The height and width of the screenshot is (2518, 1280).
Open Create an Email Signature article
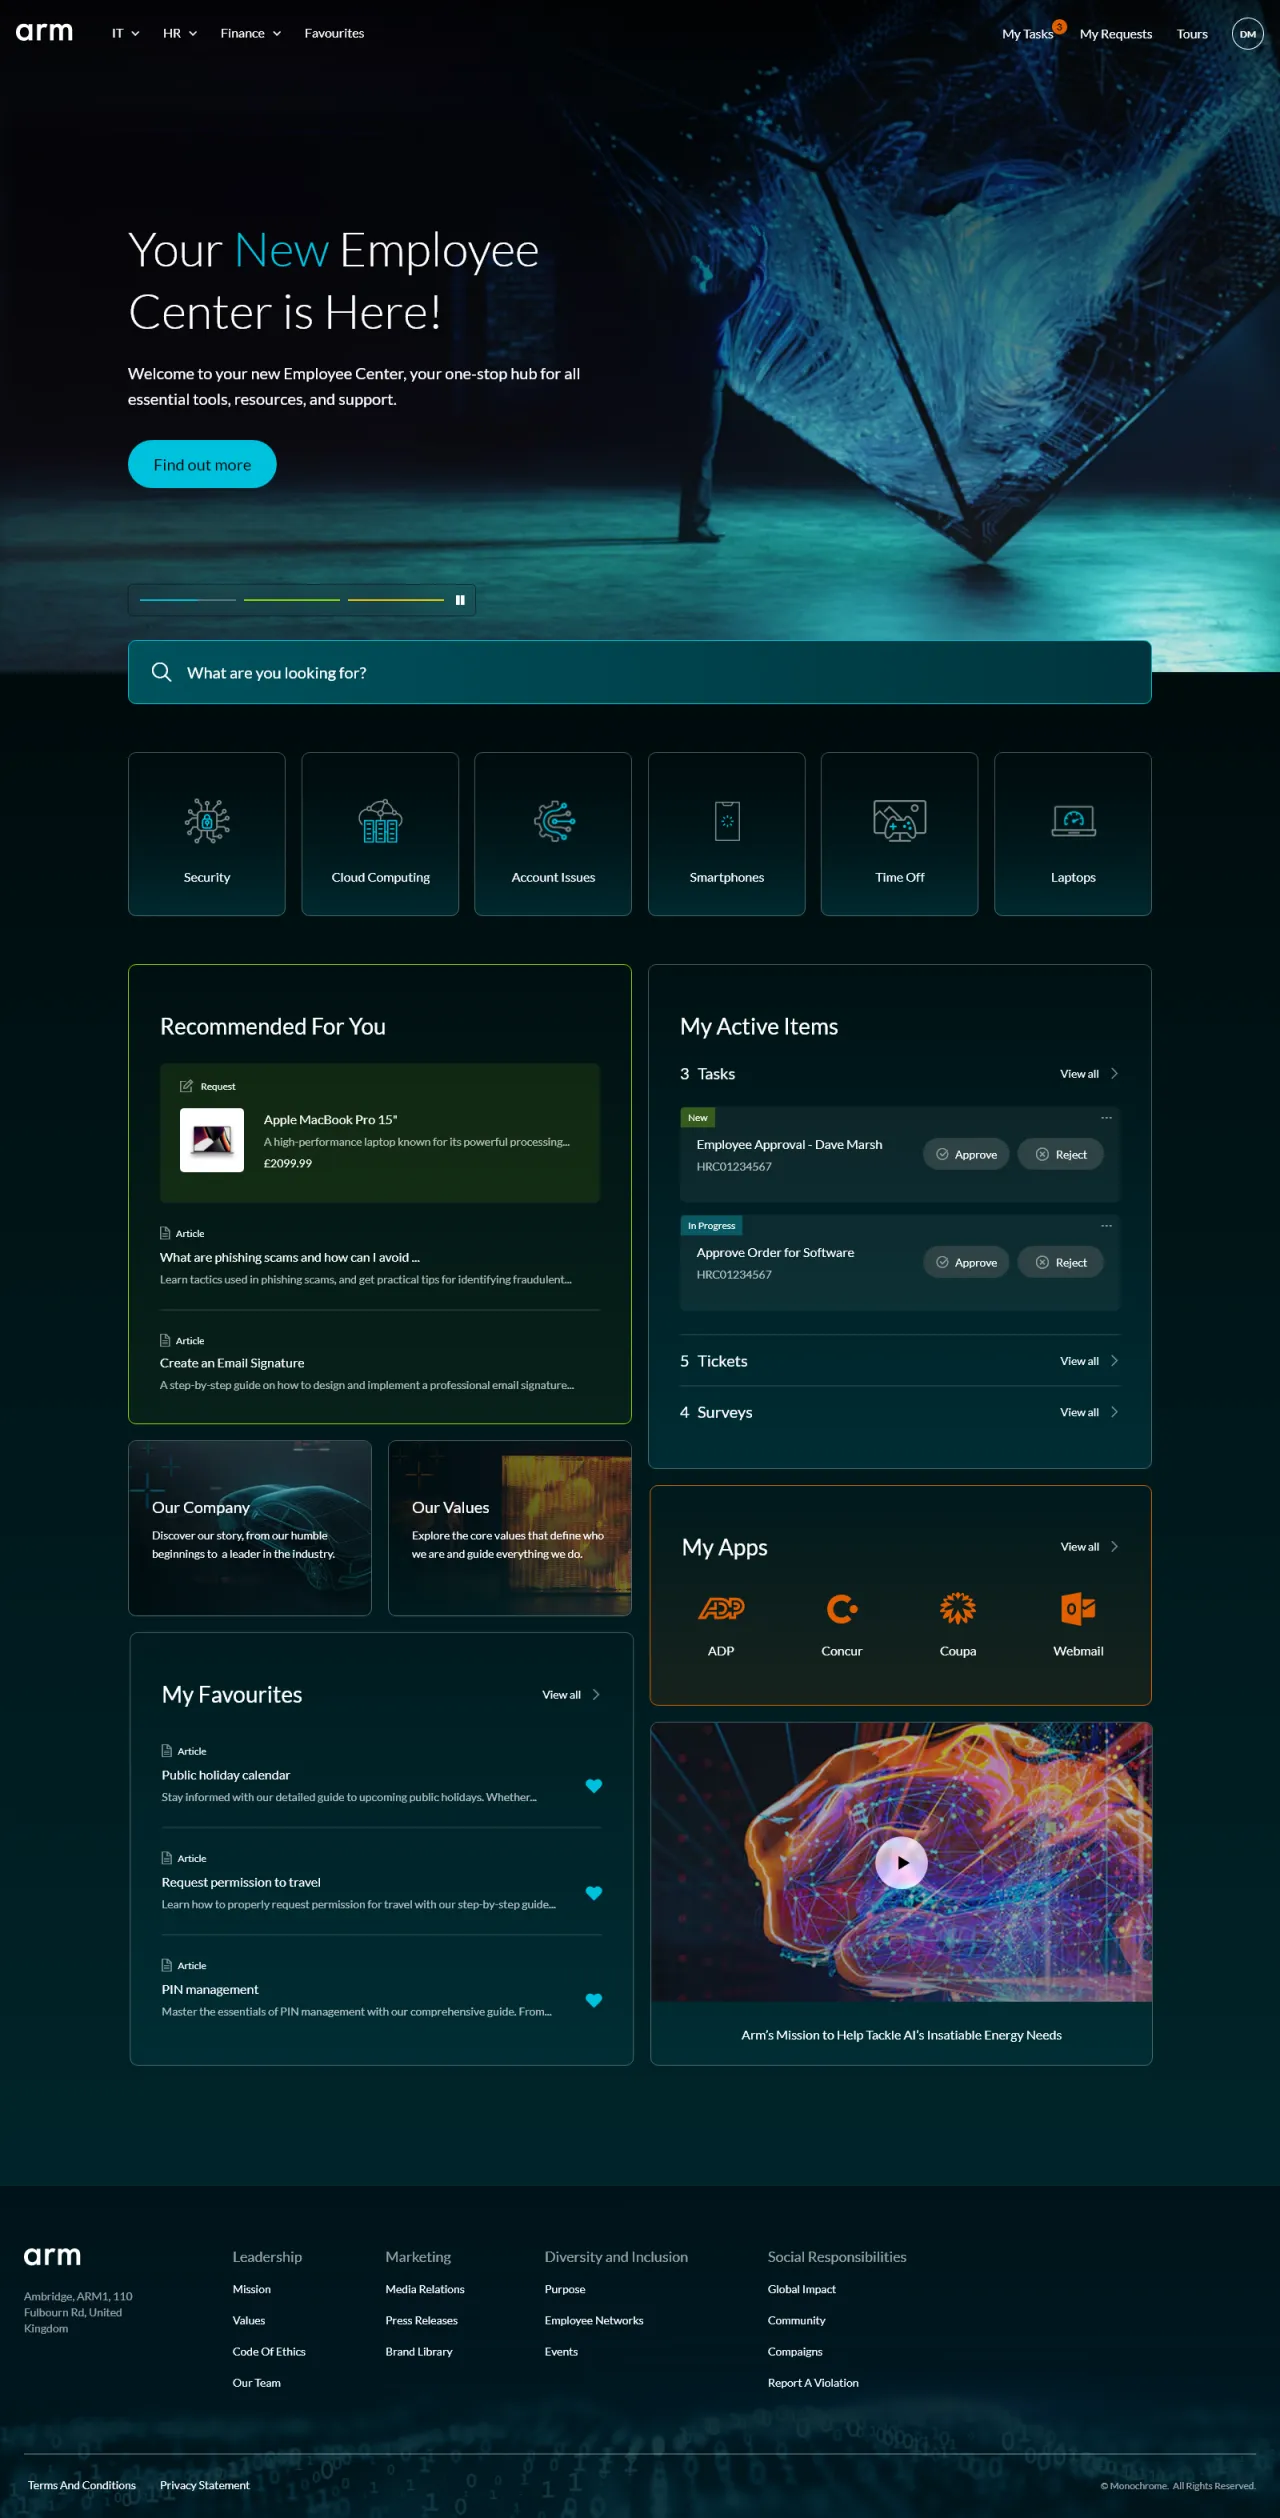(232, 1363)
